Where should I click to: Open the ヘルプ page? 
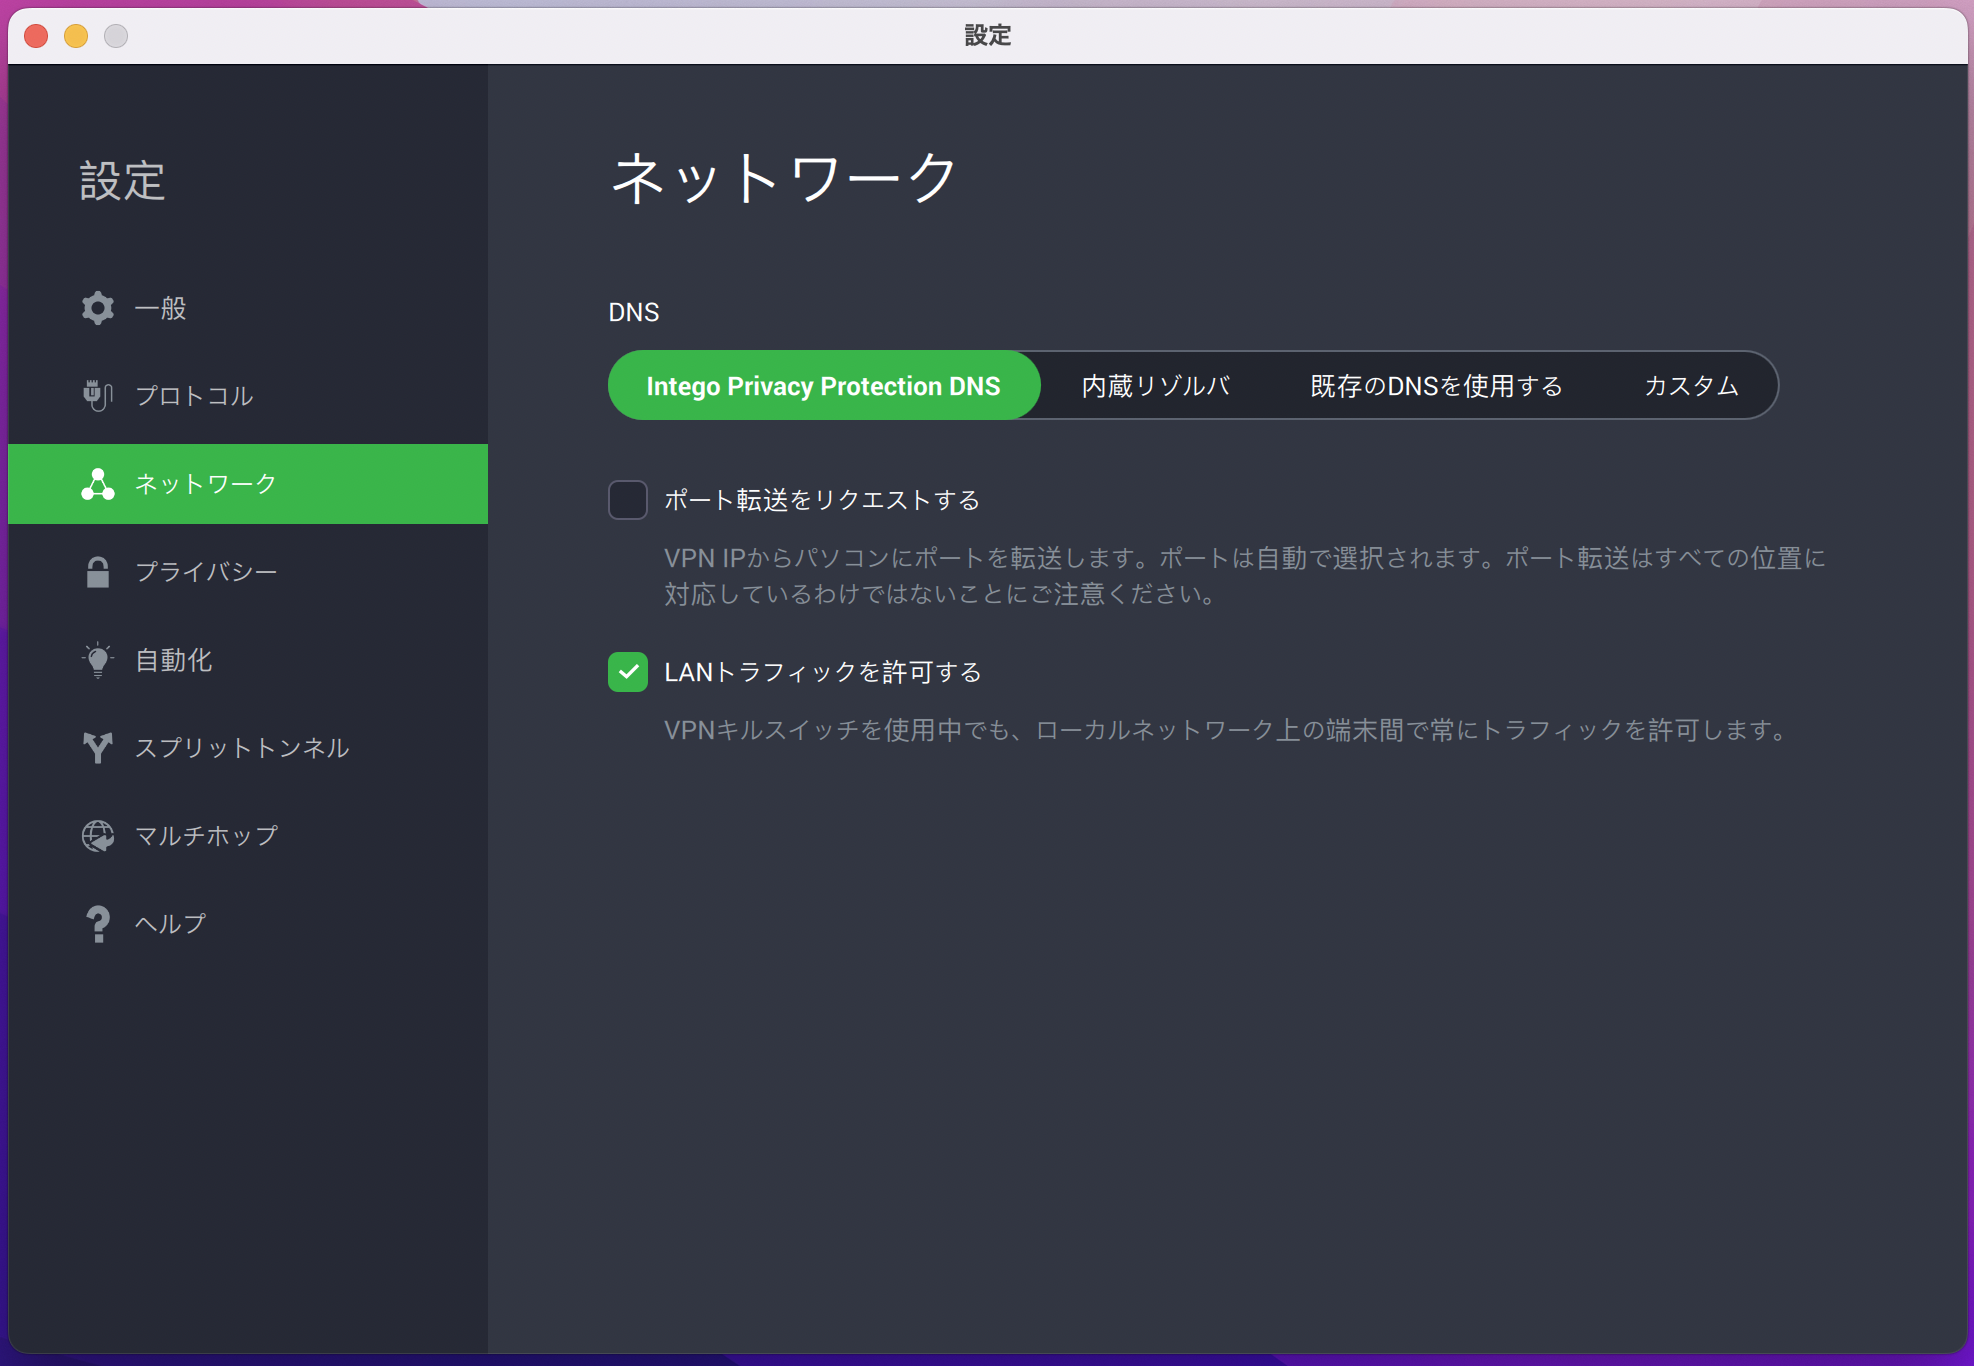pos(248,924)
